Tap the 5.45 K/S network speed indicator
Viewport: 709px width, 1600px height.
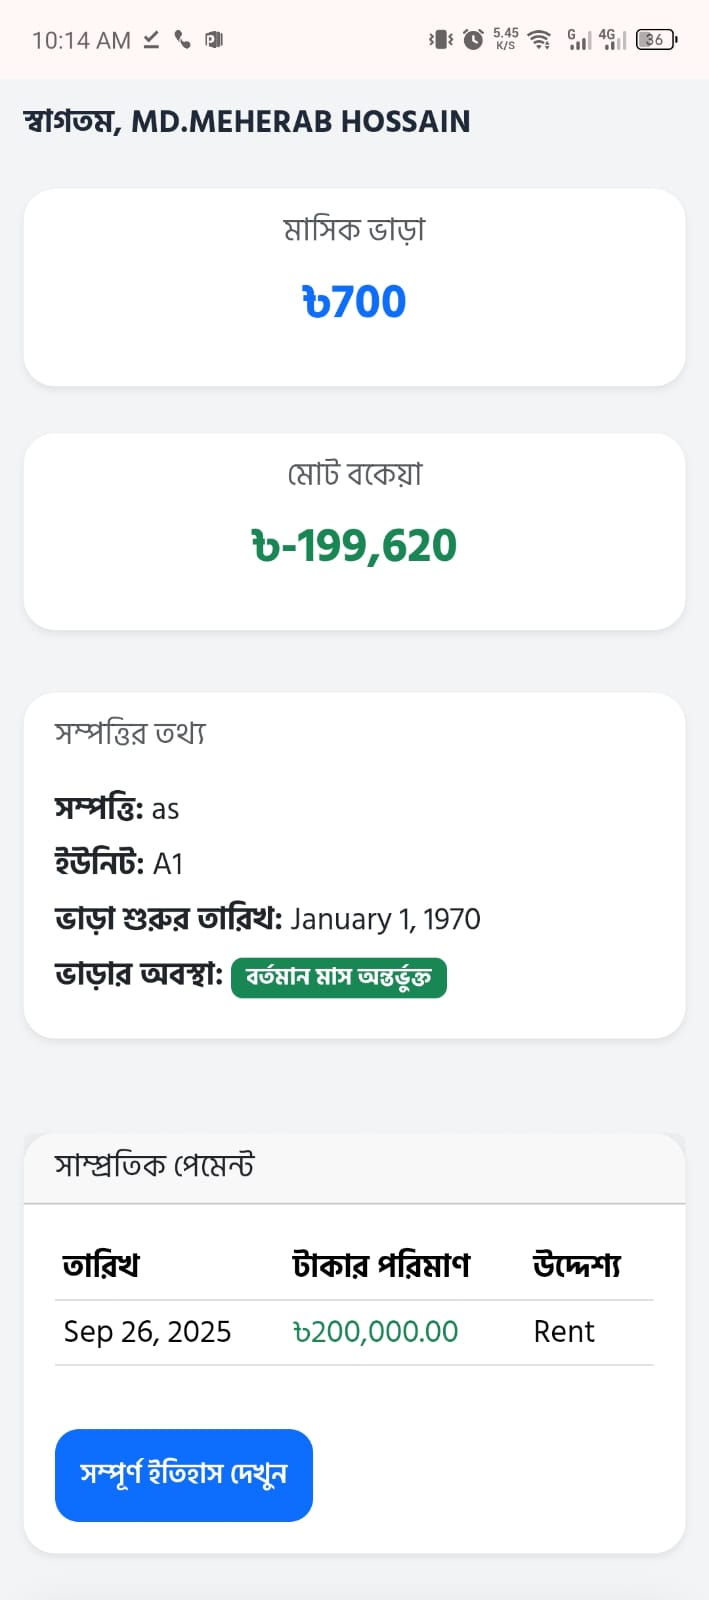click(x=506, y=39)
